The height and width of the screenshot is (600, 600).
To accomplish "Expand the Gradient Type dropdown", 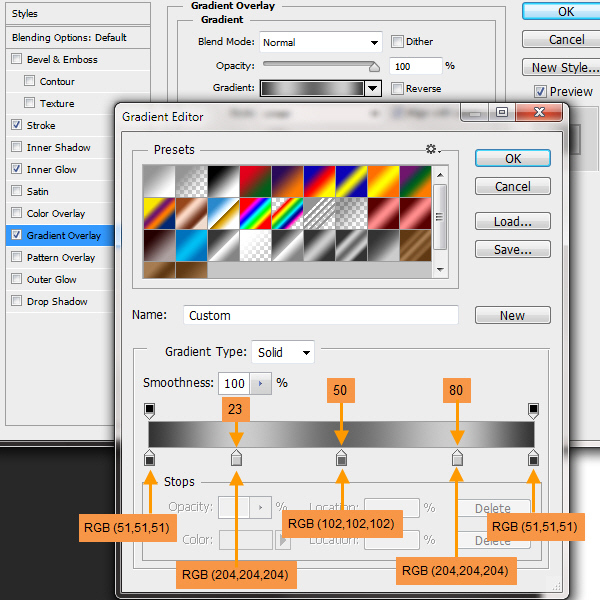I will pos(283,352).
